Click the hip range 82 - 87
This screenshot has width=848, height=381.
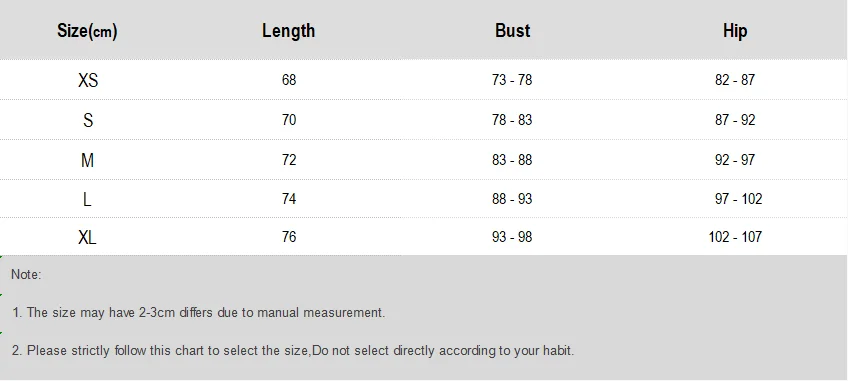[735, 80]
